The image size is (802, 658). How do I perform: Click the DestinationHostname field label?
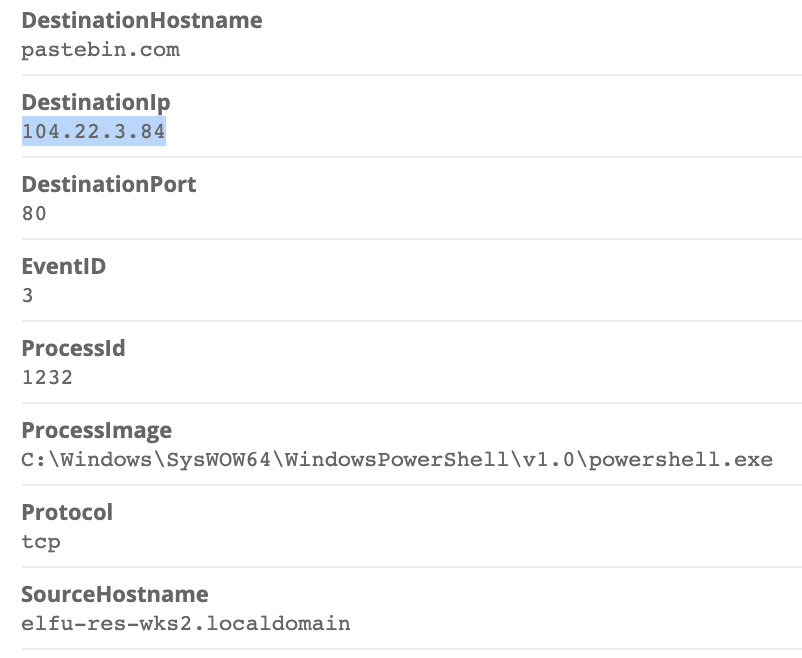(x=142, y=21)
